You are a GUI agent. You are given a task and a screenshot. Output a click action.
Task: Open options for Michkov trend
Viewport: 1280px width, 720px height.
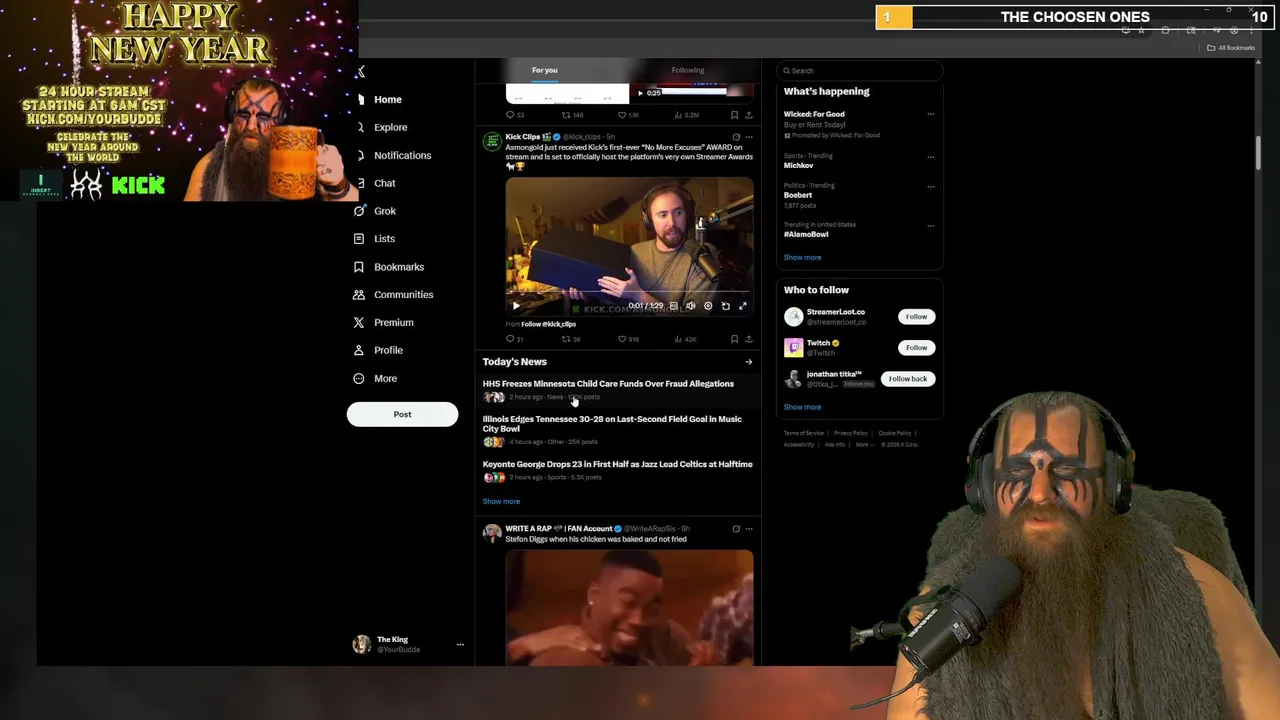click(x=930, y=156)
